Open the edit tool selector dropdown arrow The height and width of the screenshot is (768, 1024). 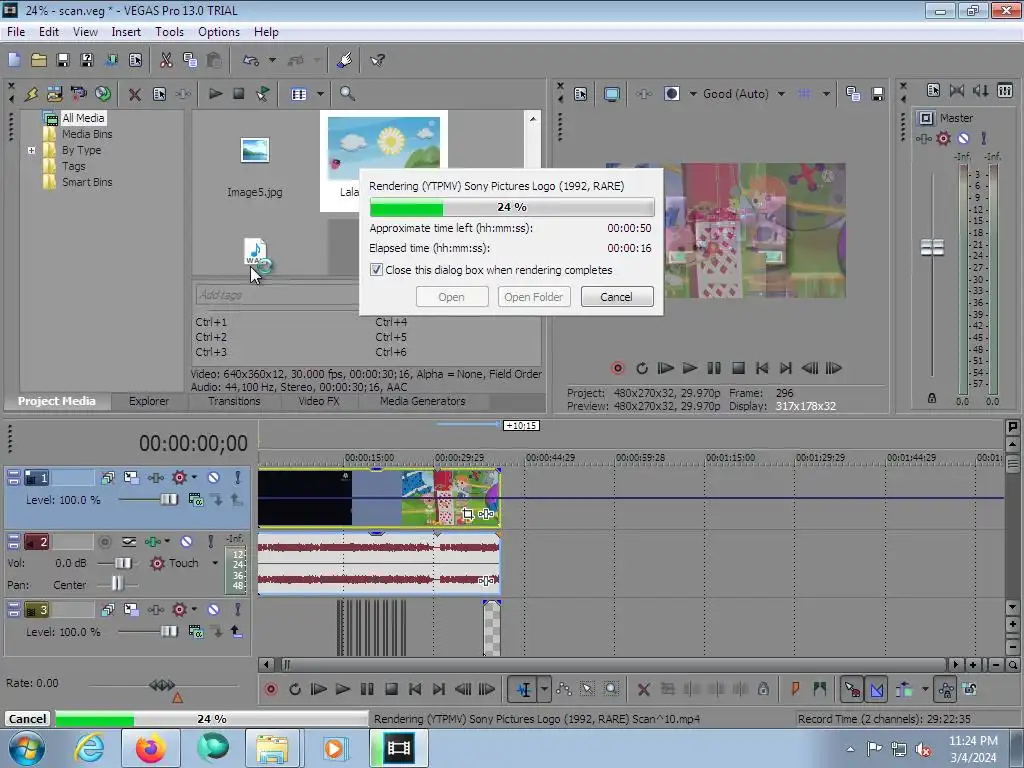544,689
